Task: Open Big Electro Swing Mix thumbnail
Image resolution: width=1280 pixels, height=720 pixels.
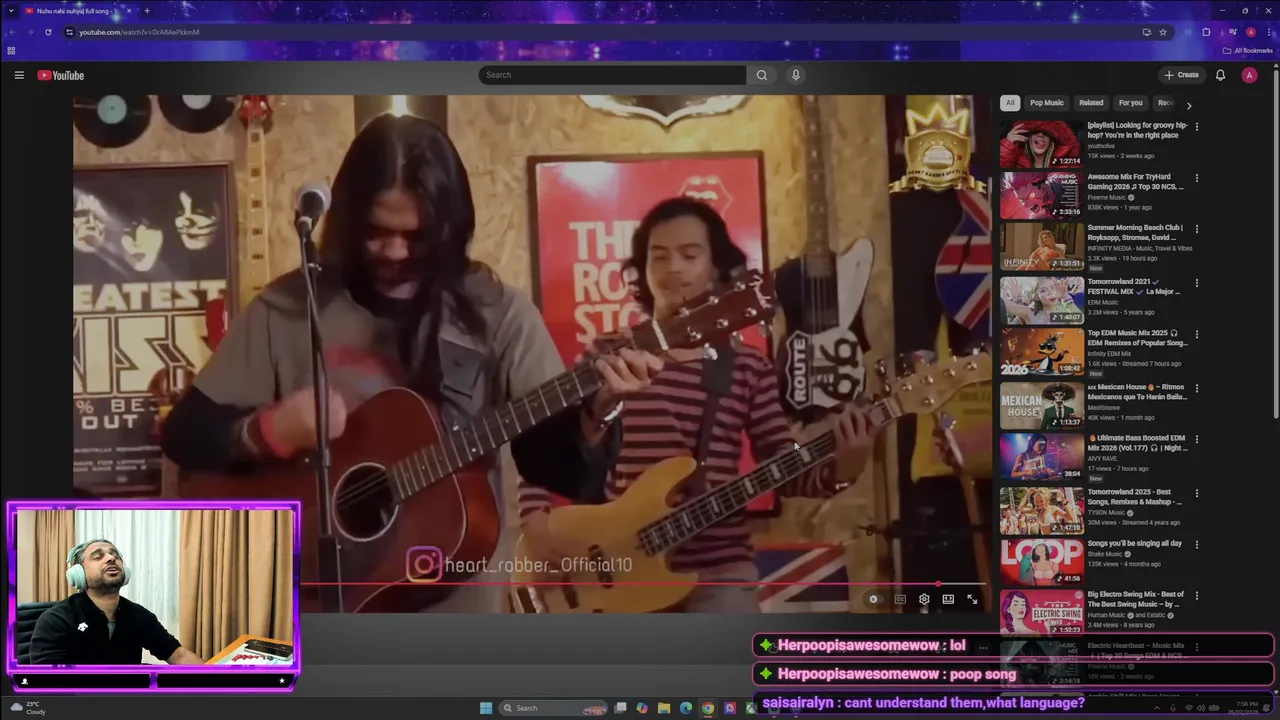Action: [x=1041, y=611]
